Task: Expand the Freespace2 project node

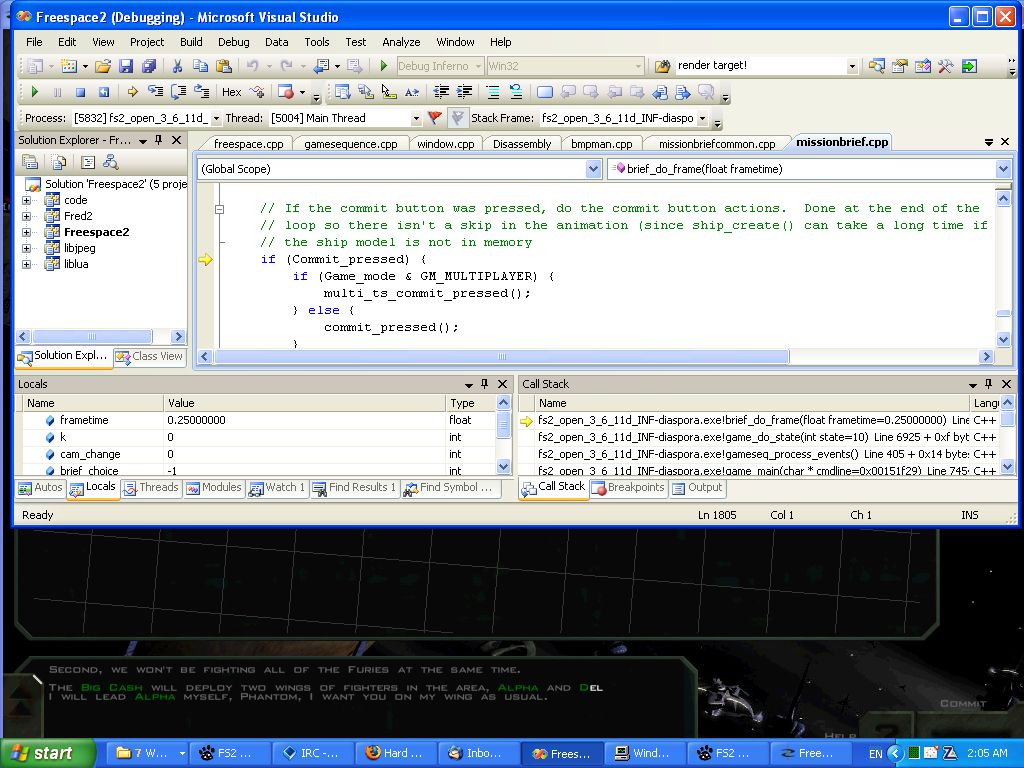Action: click(x=27, y=232)
